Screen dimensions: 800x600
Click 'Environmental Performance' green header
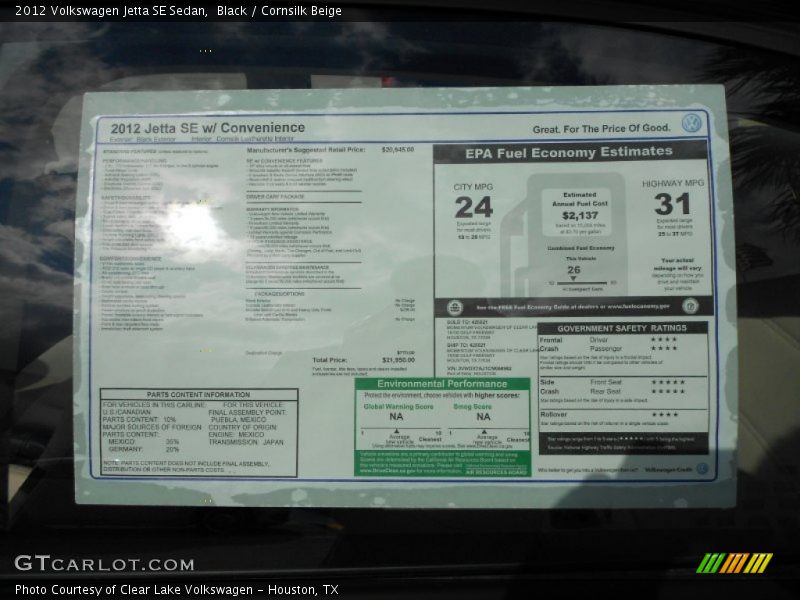click(442, 384)
